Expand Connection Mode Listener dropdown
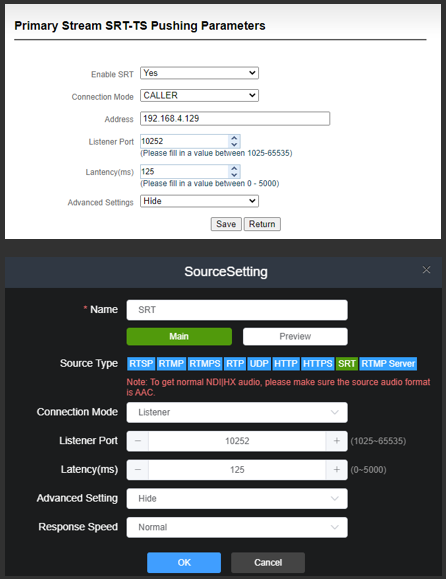446x579 pixels. (237, 412)
